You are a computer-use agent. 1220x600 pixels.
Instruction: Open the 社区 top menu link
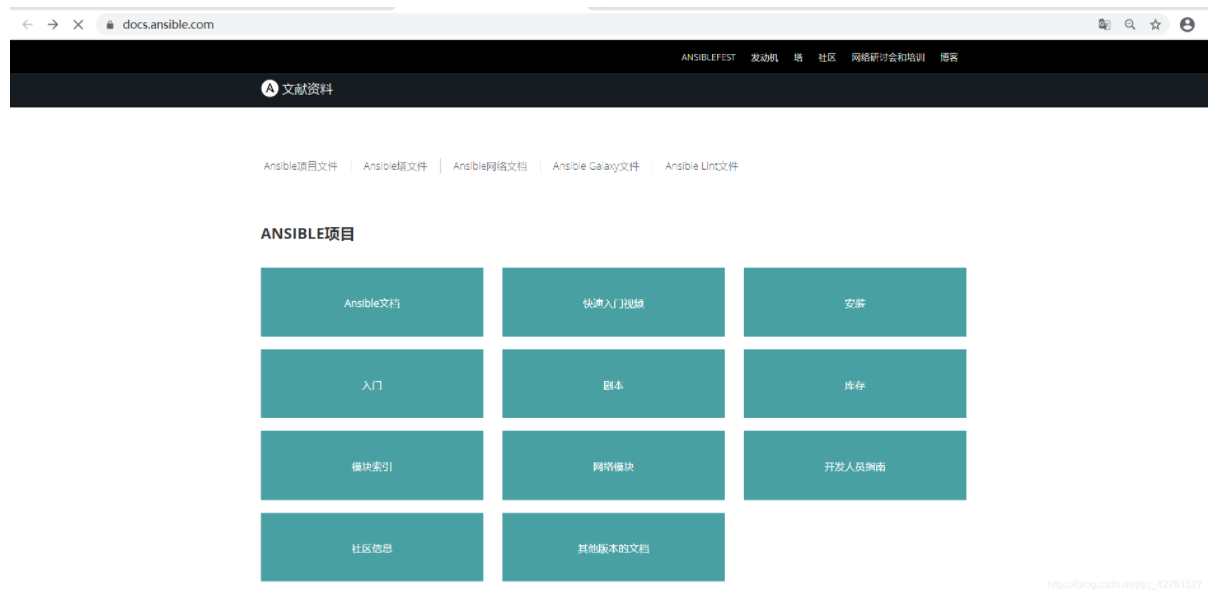827,58
